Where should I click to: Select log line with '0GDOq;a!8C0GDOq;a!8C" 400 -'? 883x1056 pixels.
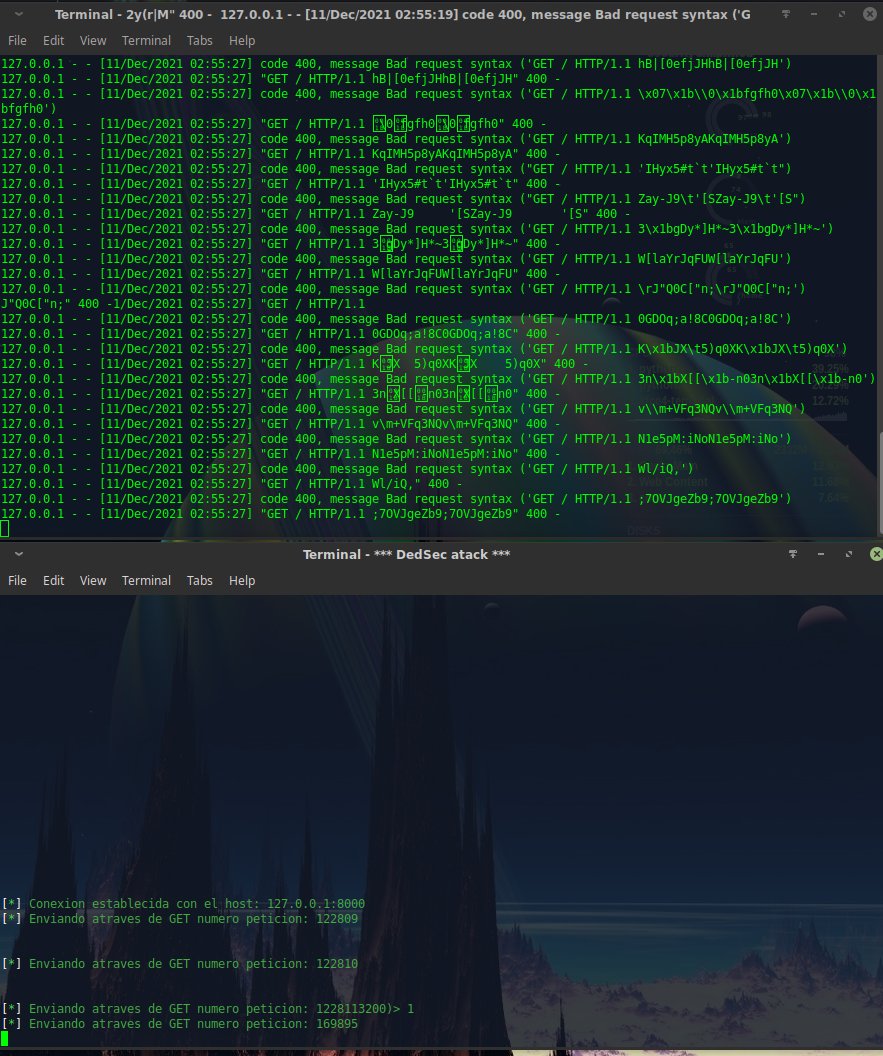(281, 333)
